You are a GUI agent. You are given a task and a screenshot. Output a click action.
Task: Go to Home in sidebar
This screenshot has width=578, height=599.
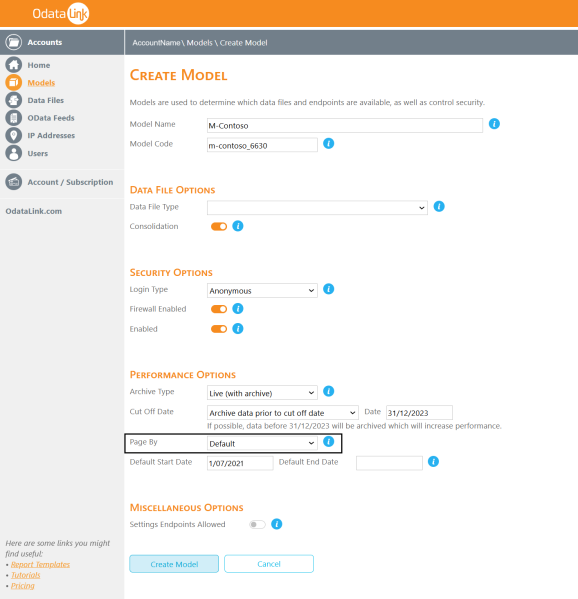(x=39, y=65)
